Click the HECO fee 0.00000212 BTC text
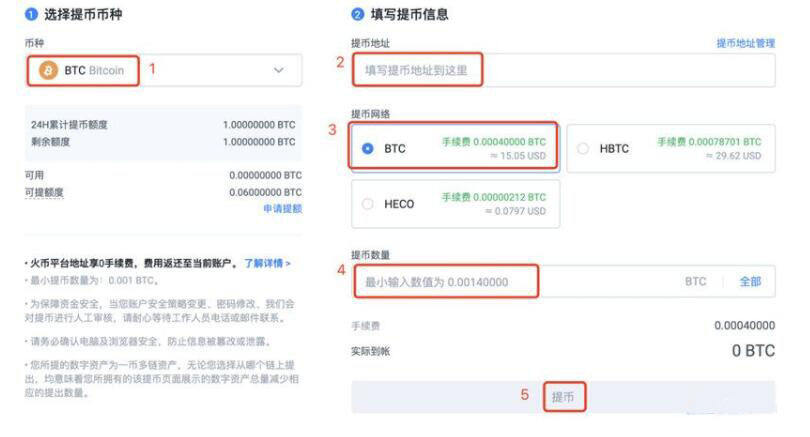Image resolution: width=810 pixels, height=437 pixels. [494, 197]
